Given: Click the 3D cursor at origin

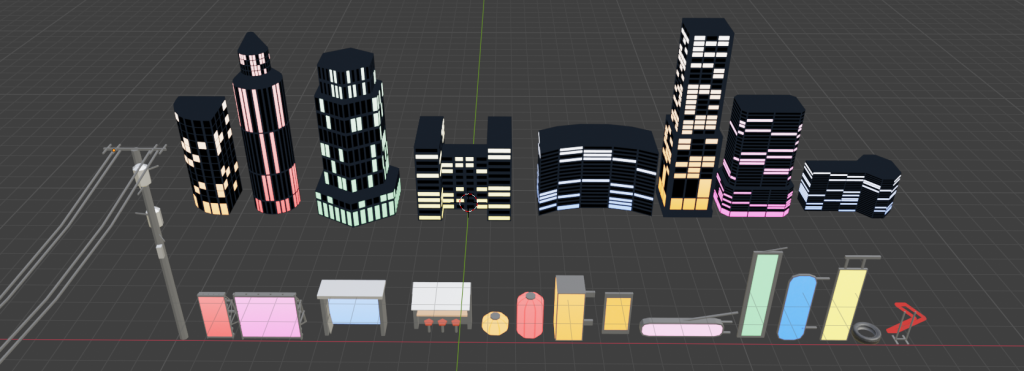Looking at the screenshot, I should [468, 203].
